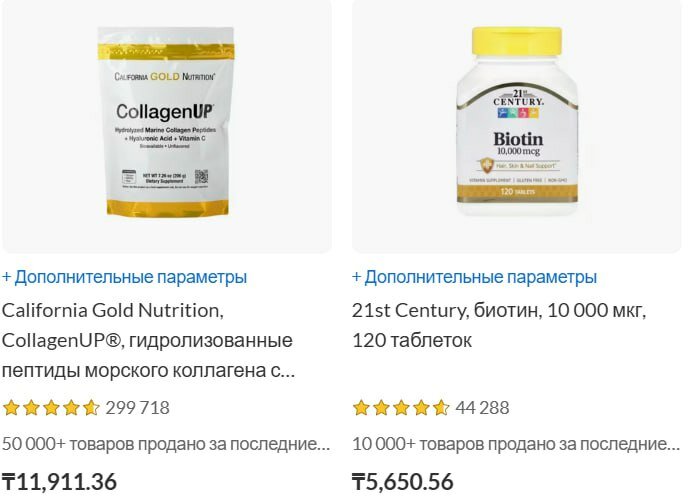Click the ₸5,650.56 price
The width and height of the screenshot is (693, 501).
coord(403,482)
